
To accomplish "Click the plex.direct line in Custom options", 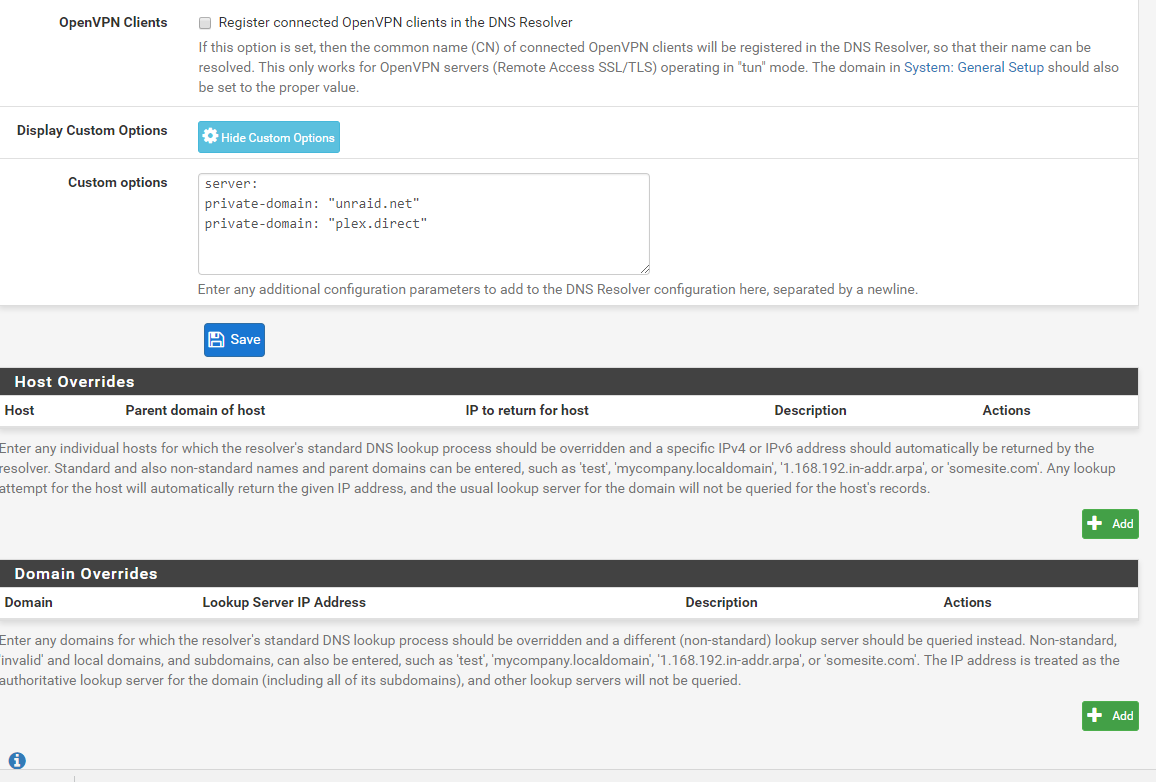I will (x=316, y=223).
